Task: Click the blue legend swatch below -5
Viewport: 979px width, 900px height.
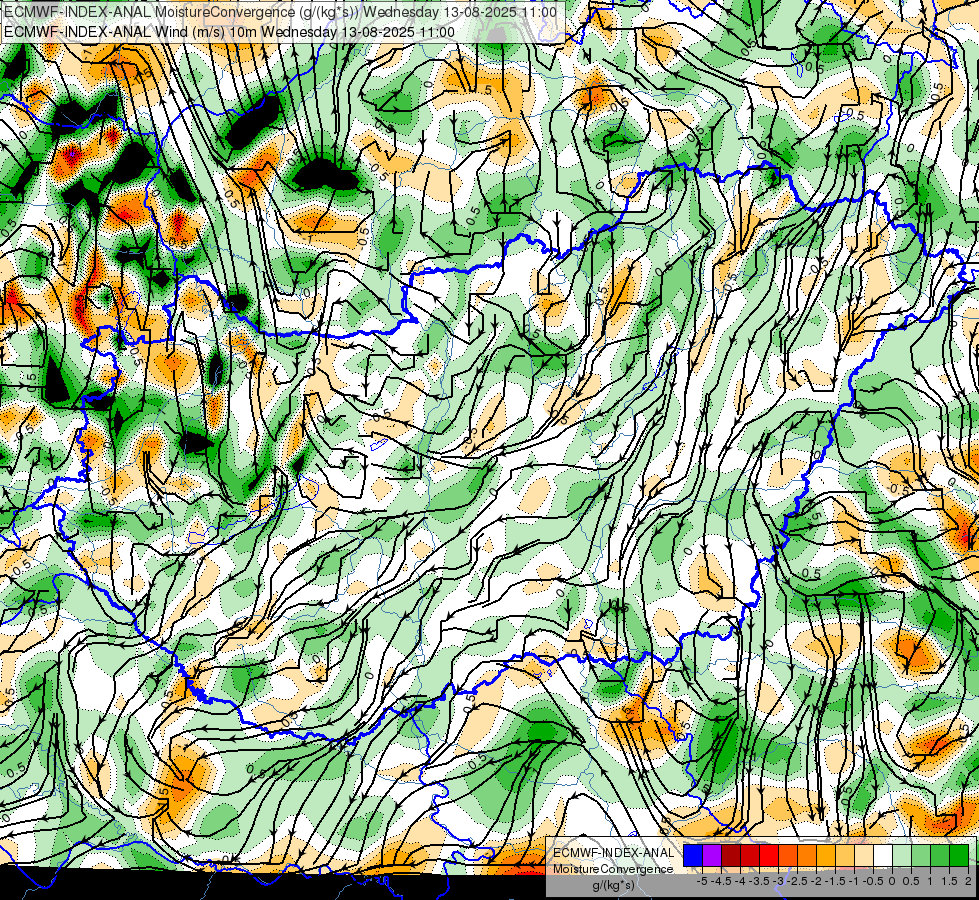Action: point(693,855)
